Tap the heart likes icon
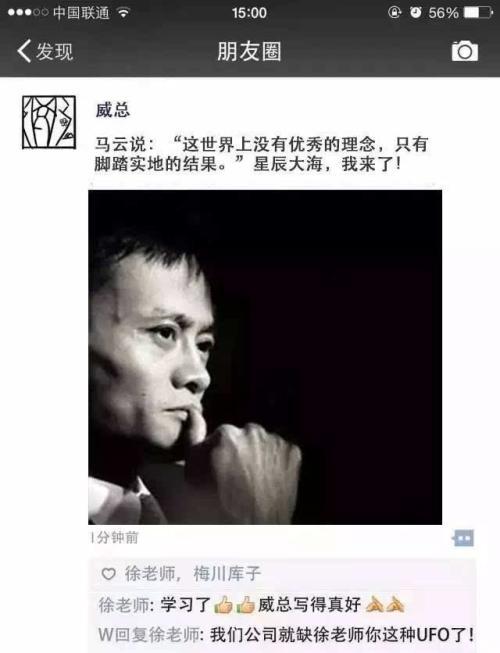This screenshot has height=653, width=500. pos(108,574)
